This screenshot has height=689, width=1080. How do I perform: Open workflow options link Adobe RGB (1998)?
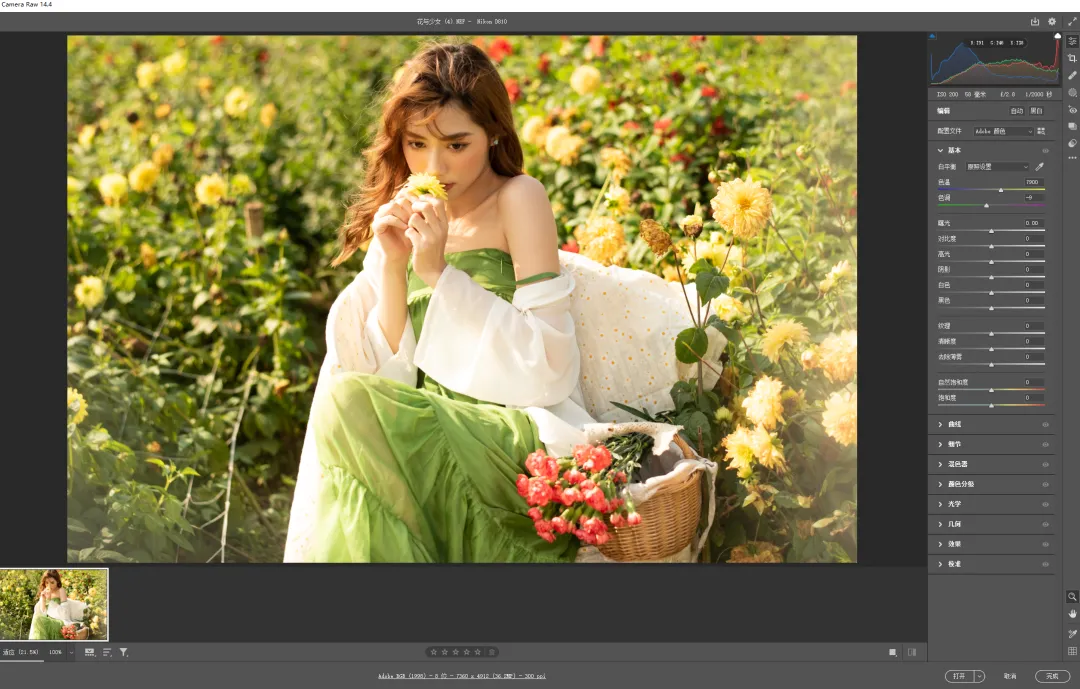[461, 676]
